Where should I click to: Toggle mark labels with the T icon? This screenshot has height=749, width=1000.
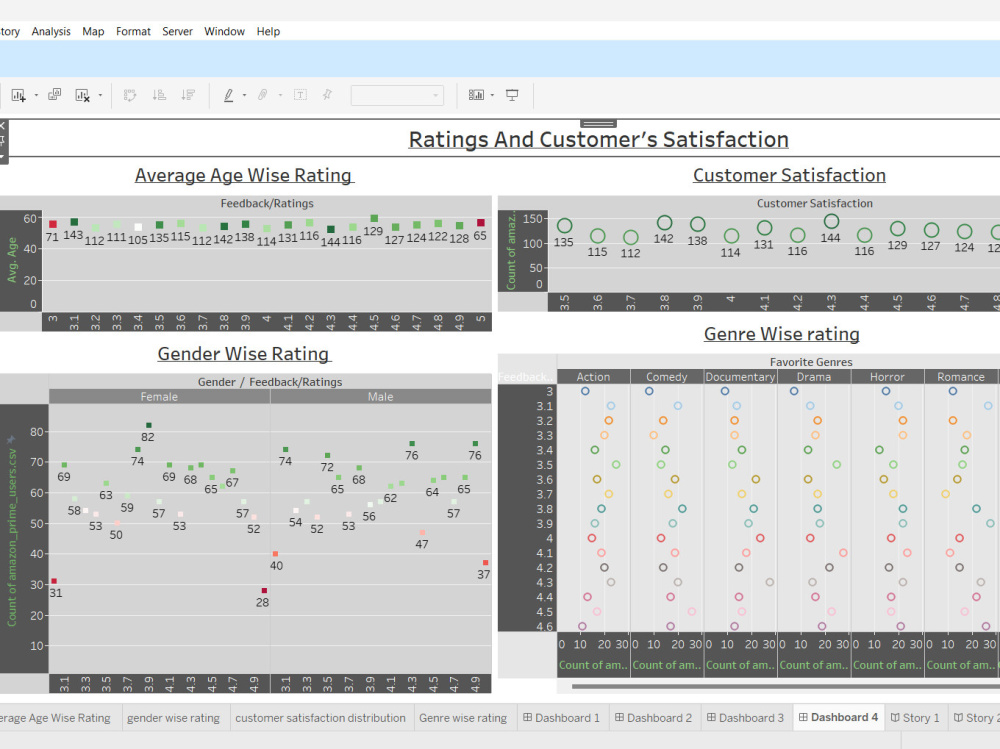300,94
